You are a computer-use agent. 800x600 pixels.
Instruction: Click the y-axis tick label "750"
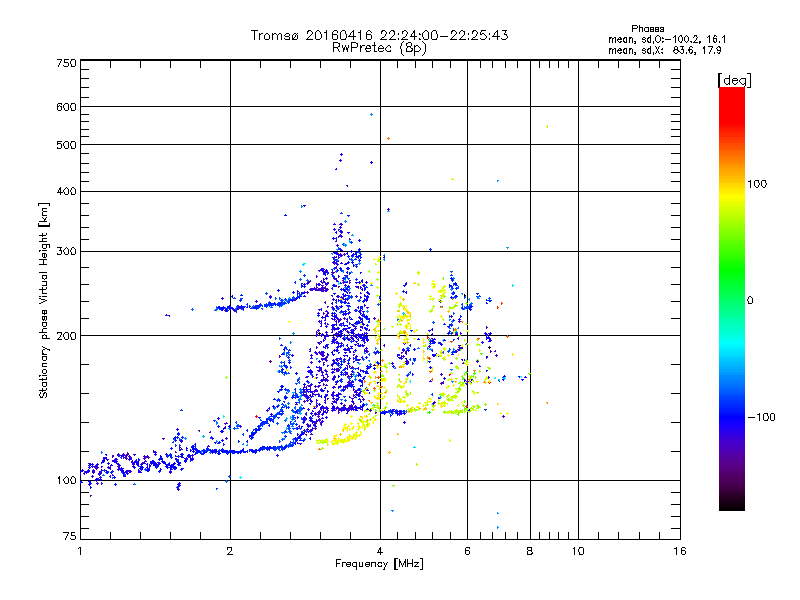point(66,63)
